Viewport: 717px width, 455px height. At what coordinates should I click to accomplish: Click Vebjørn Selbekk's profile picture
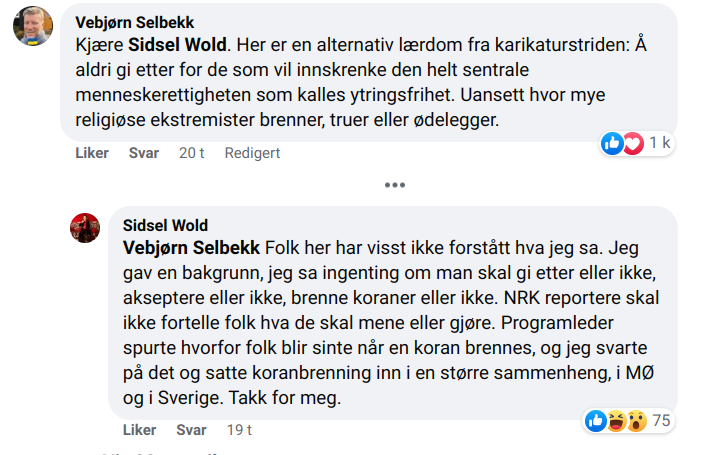[32, 26]
